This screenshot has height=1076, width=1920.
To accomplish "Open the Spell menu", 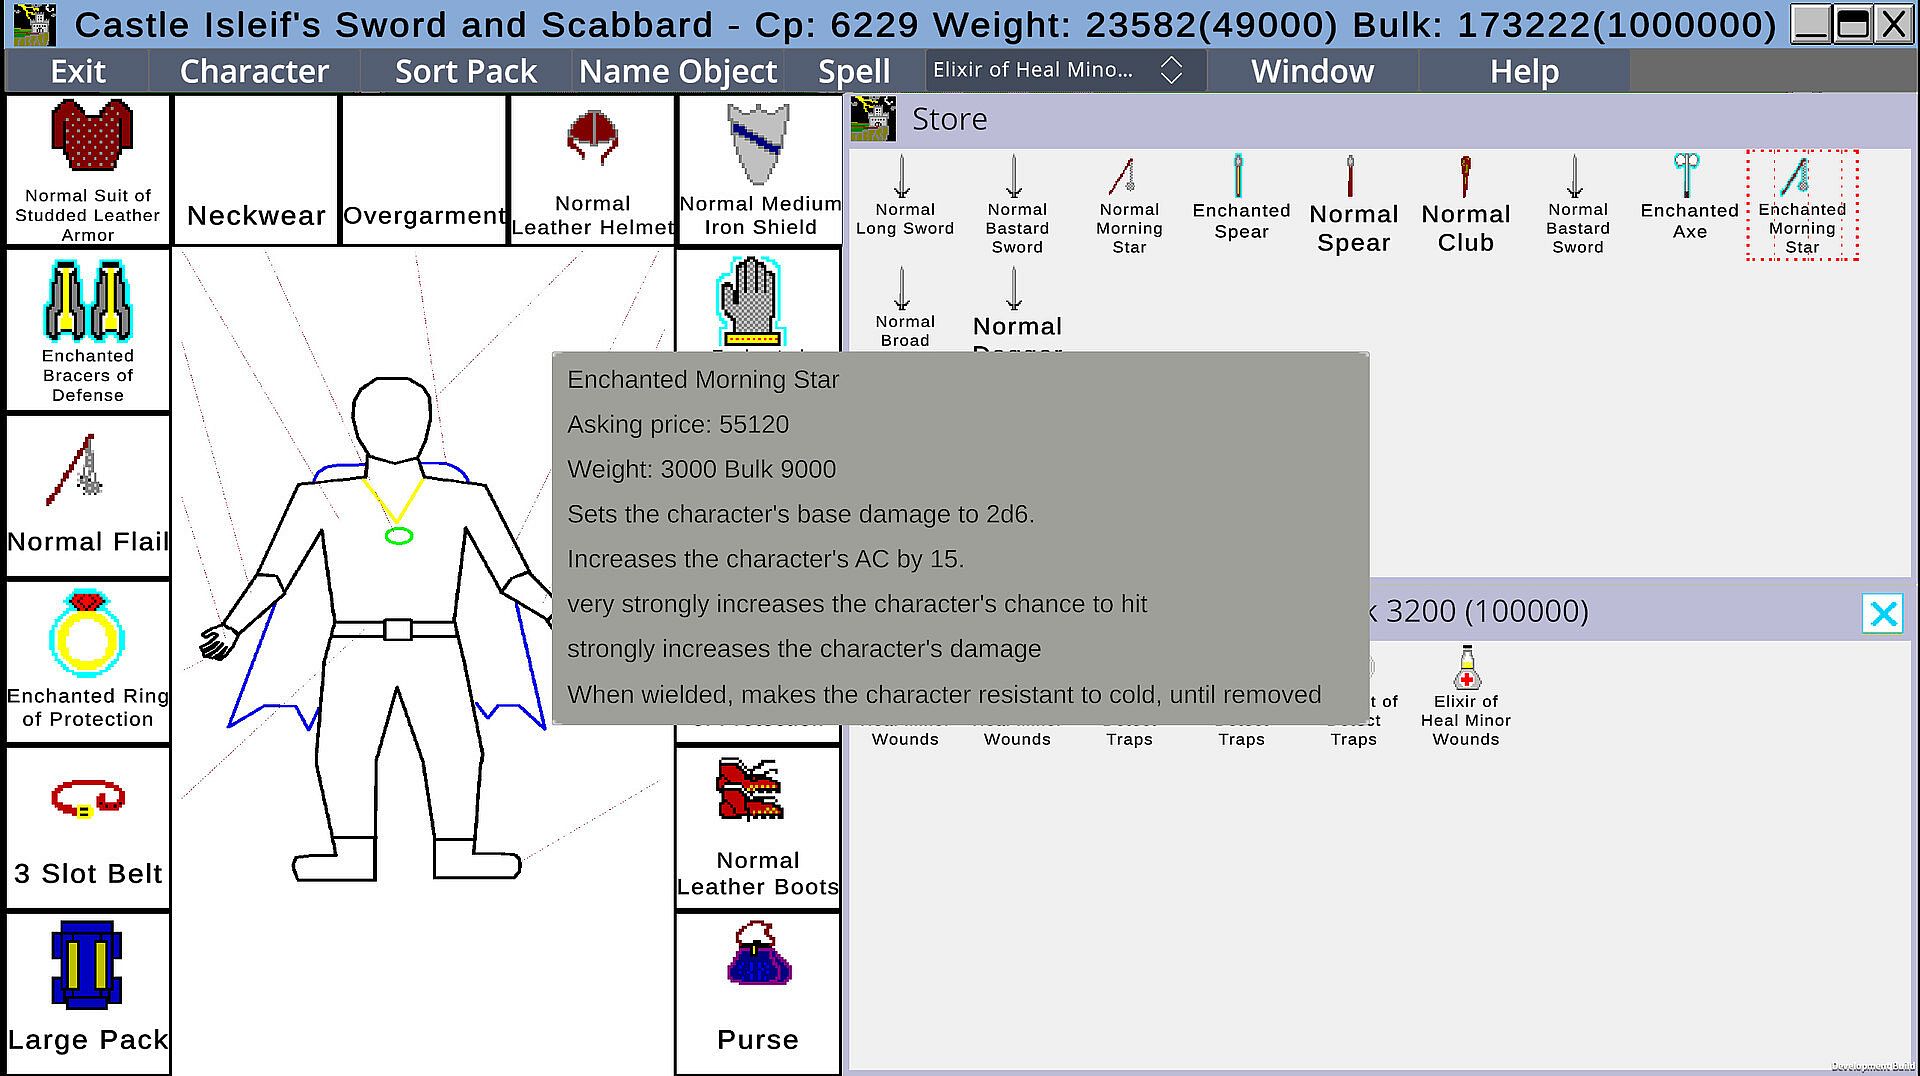I will point(854,71).
